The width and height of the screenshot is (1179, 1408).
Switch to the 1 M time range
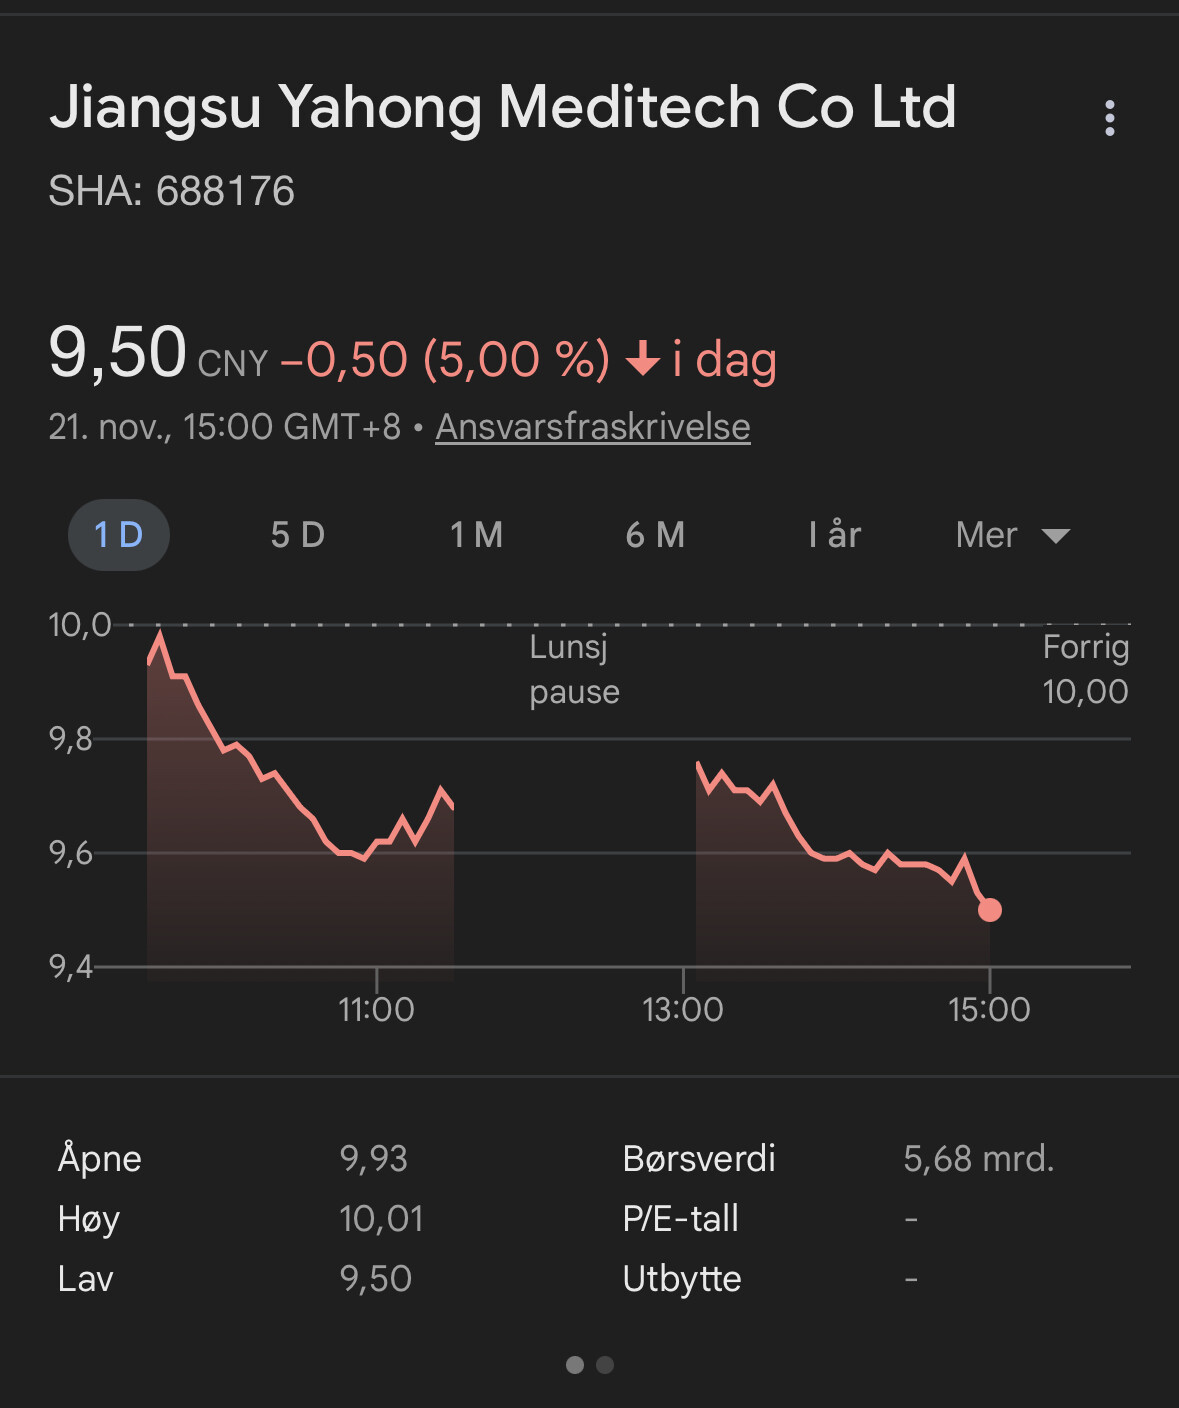[476, 535]
